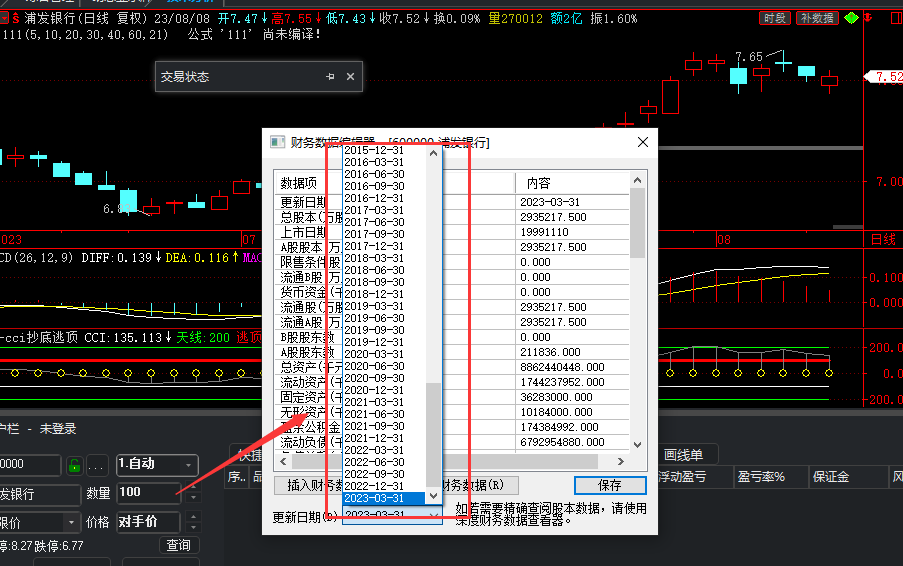Click the red split-panel icon at top right
Image resolution: width=903 pixels, height=566 pixels.
pyautogui.click(x=897, y=18)
